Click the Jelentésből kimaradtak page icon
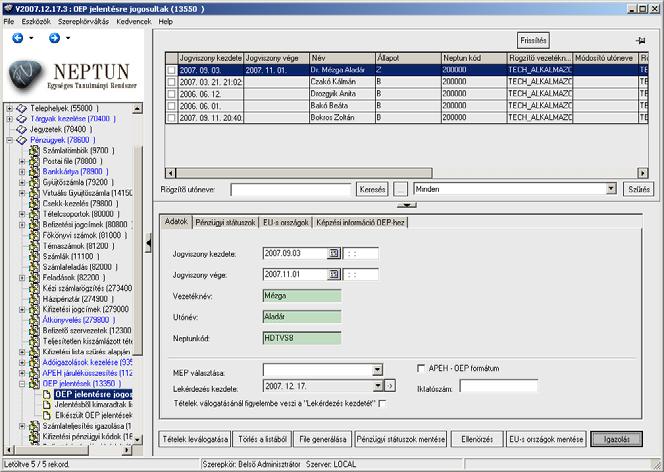The width and height of the screenshot is (664, 472). (47, 405)
